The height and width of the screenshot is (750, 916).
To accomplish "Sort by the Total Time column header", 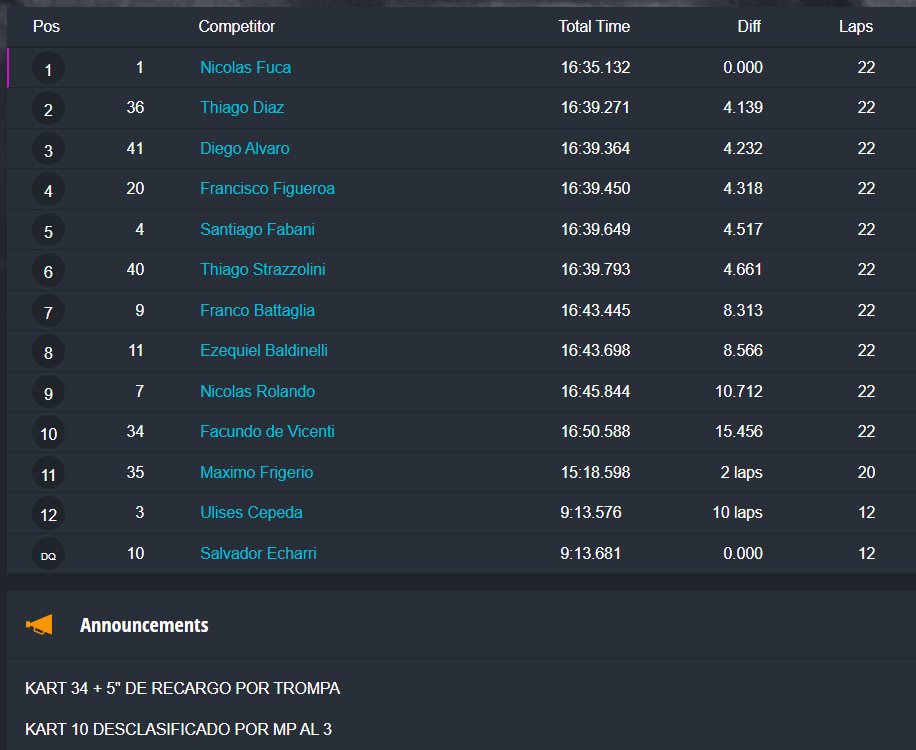I will [594, 27].
